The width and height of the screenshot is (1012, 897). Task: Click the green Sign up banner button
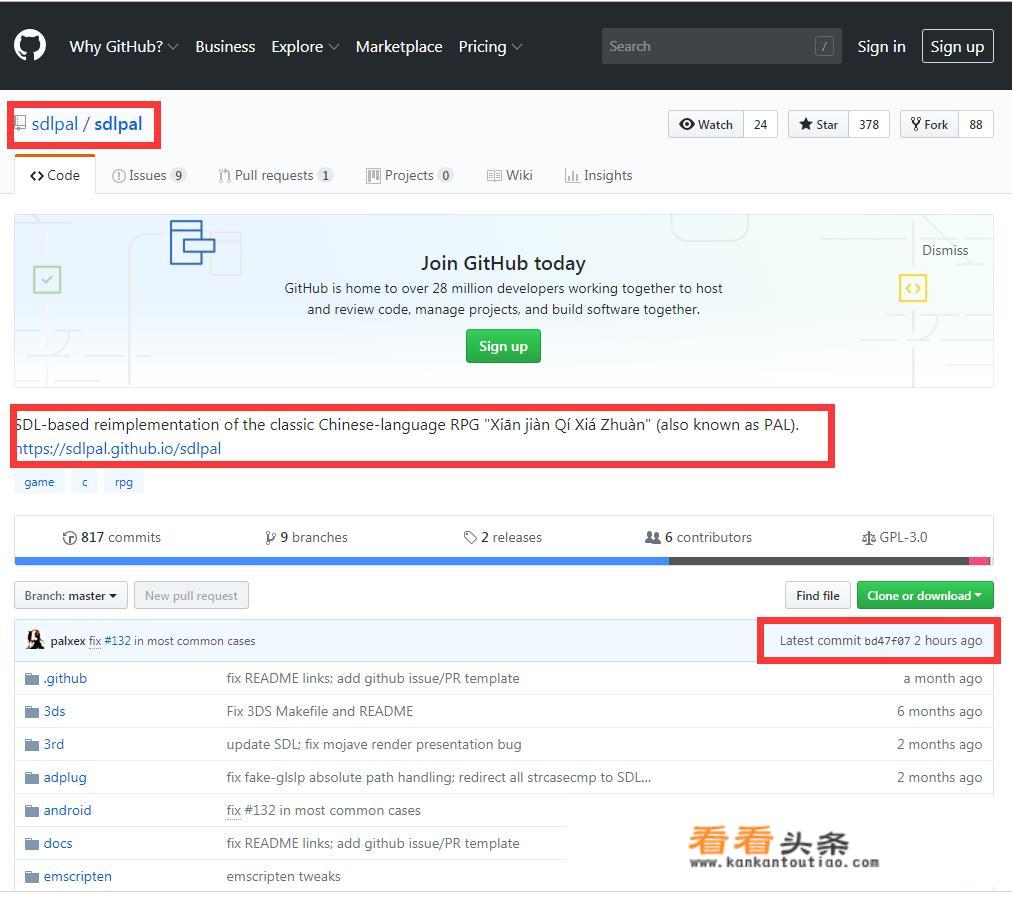(x=503, y=346)
